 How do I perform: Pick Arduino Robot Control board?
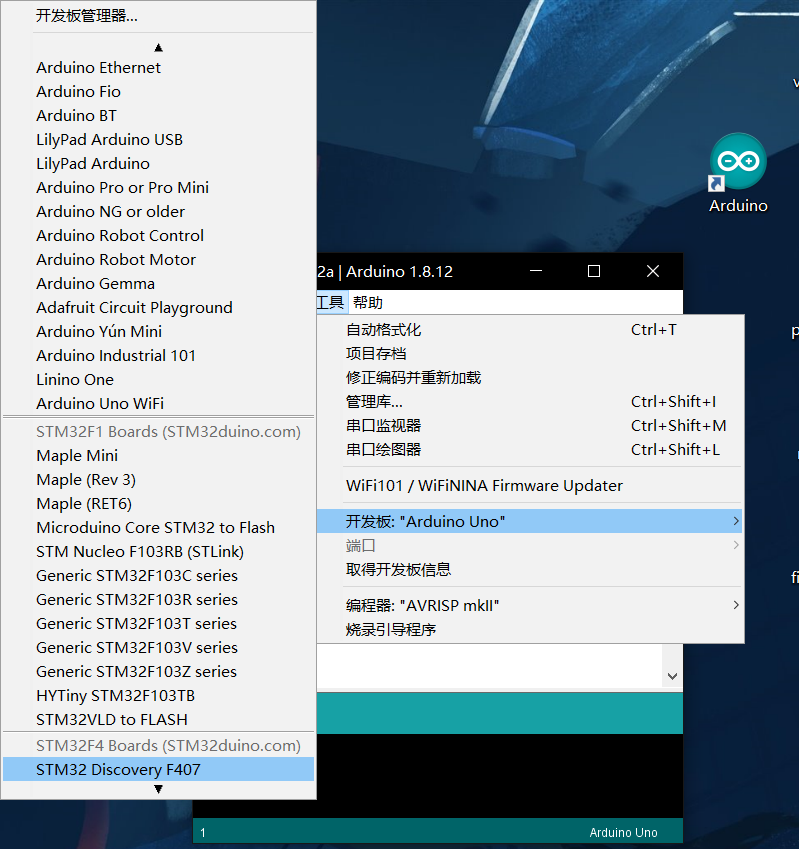click(x=158, y=236)
